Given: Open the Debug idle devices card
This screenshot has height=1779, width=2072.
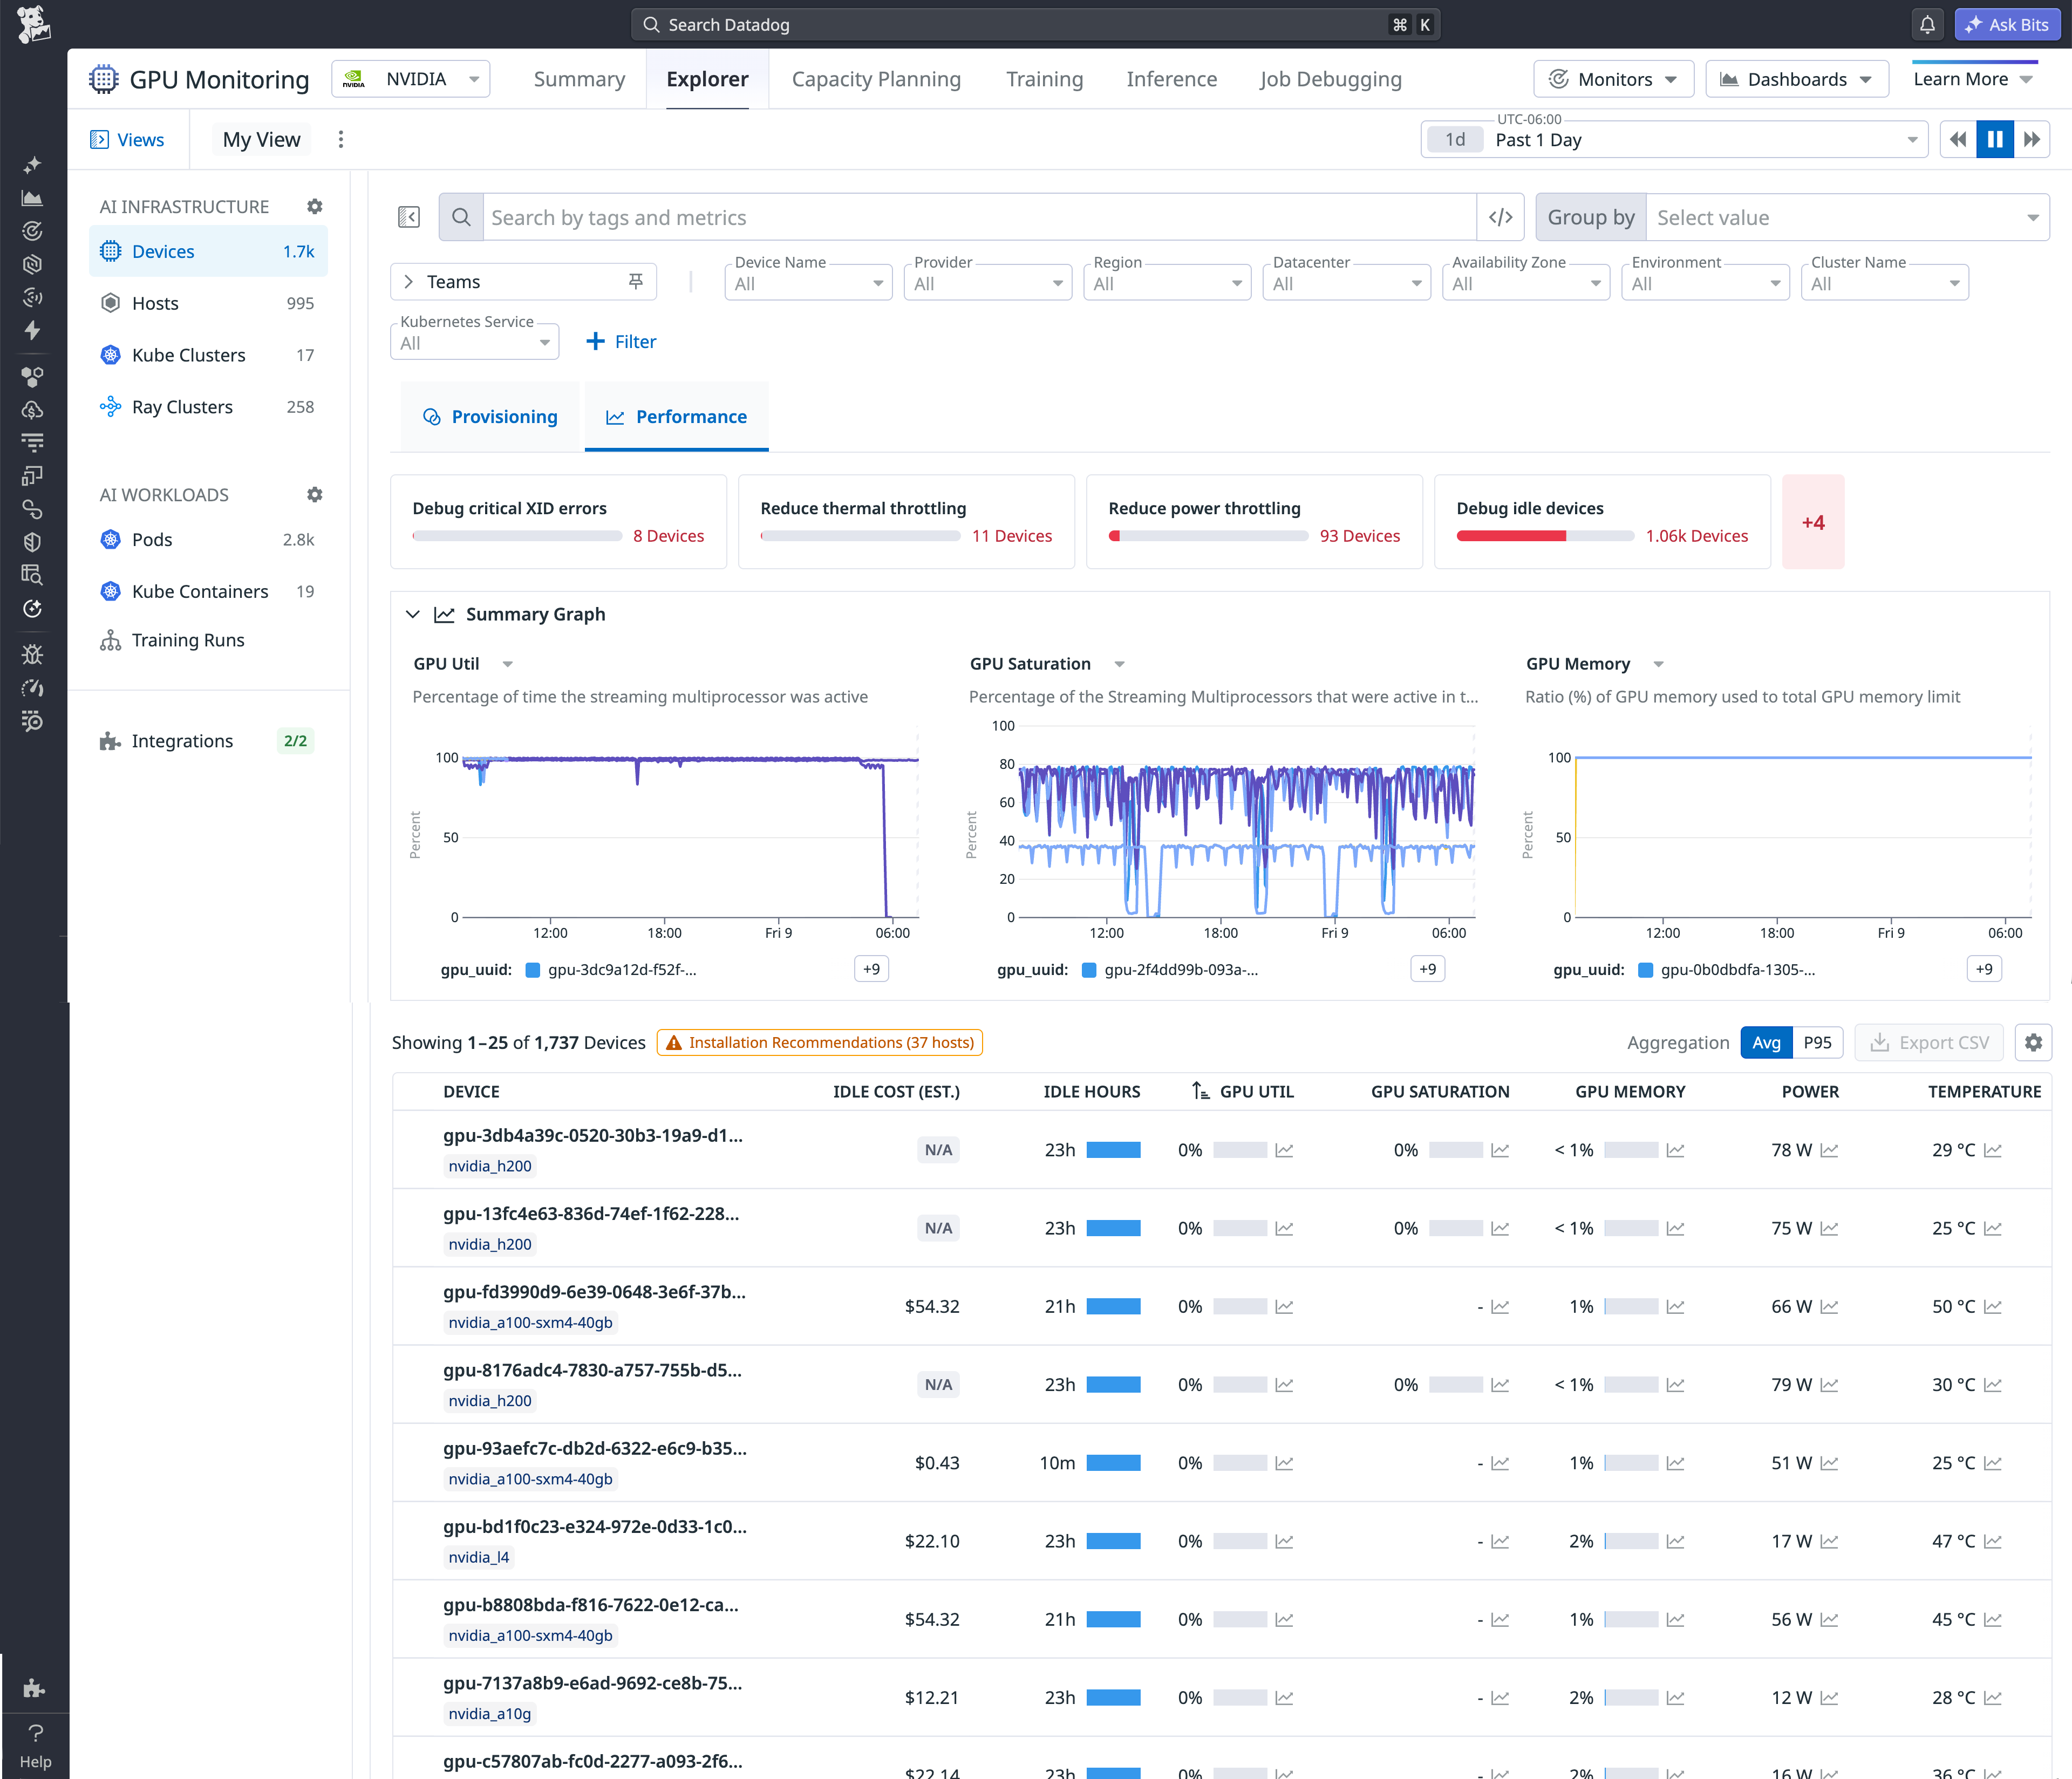Looking at the screenshot, I should coord(1602,521).
